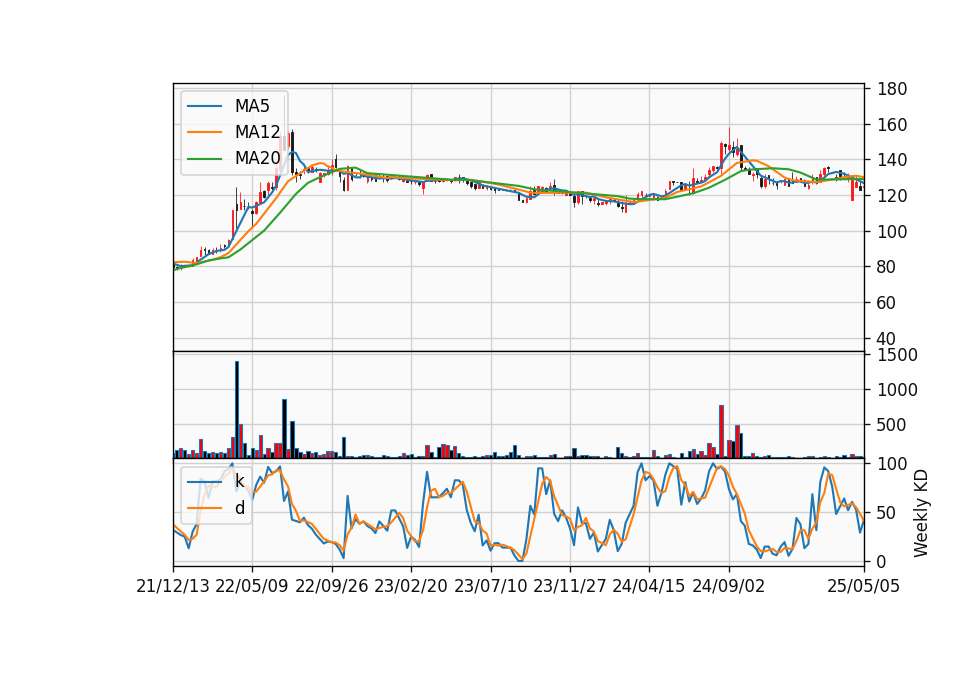Click the 160 price axis label
The width and height of the screenshot is (960, 690).
click(x=892, y=125)
